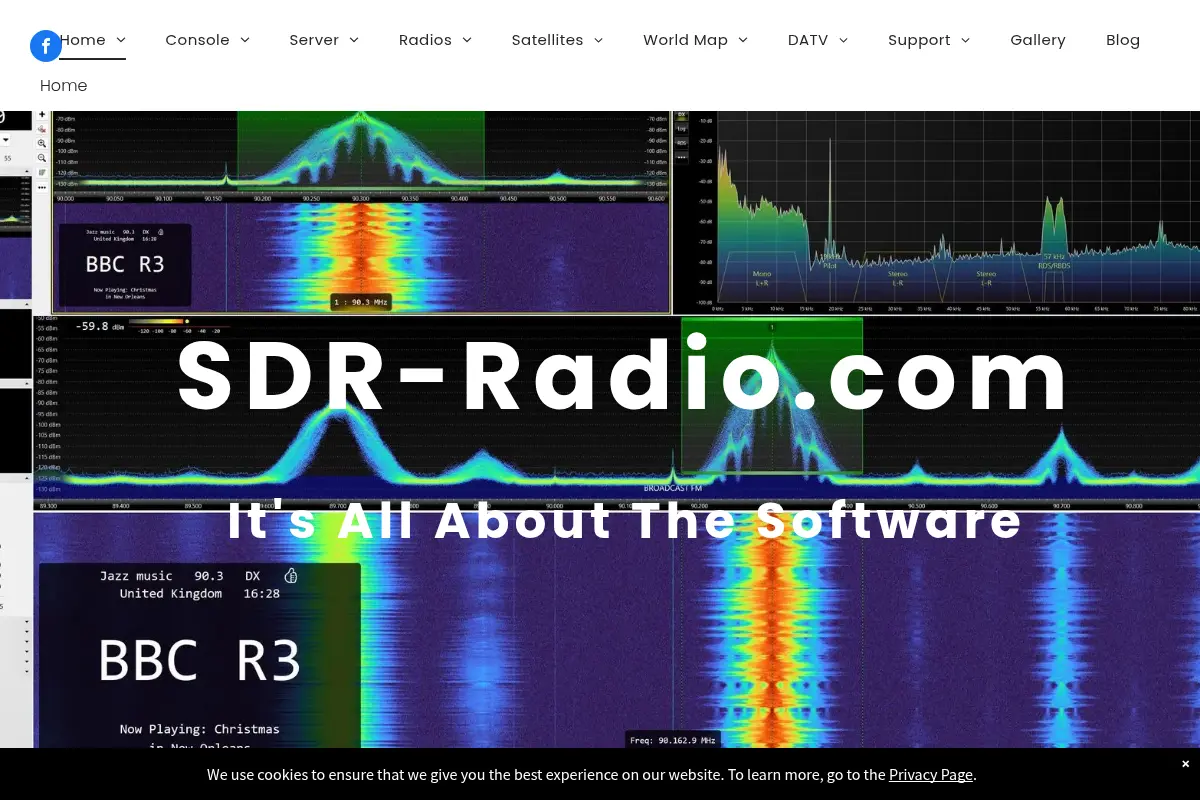Expand the Satellites dropdown chevron

pyautogui.click(x=599, y=40)
